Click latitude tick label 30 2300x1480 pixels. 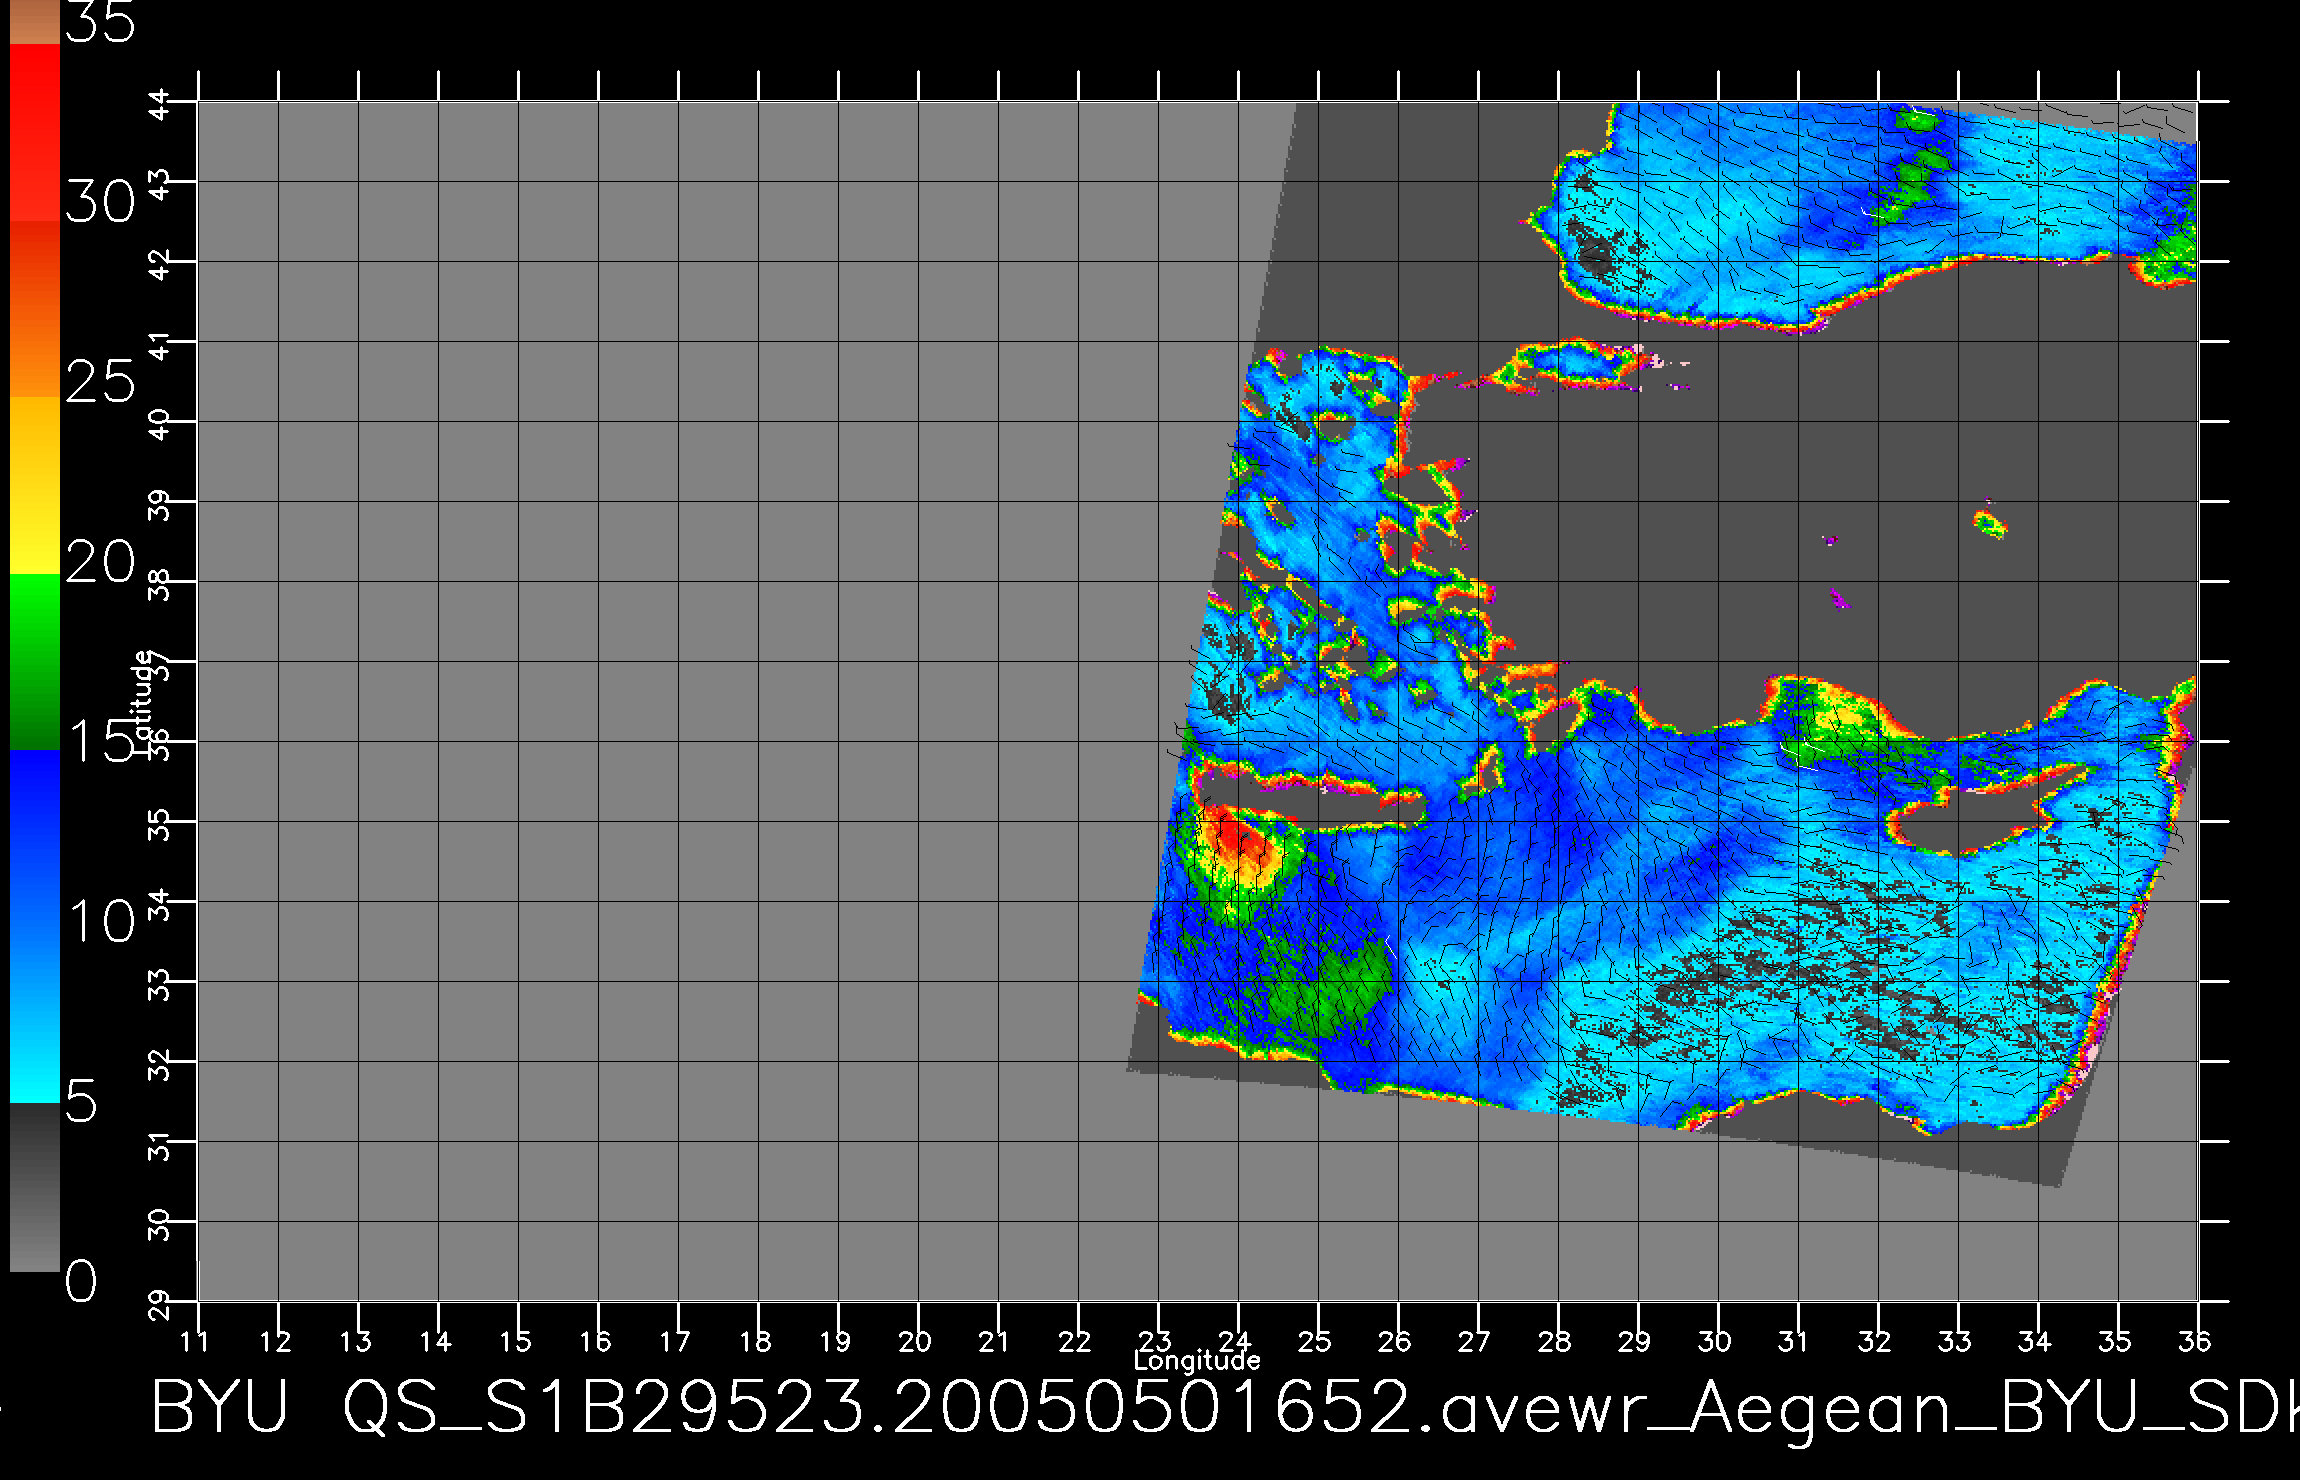pyautogui.click(x=160, y=1226)
